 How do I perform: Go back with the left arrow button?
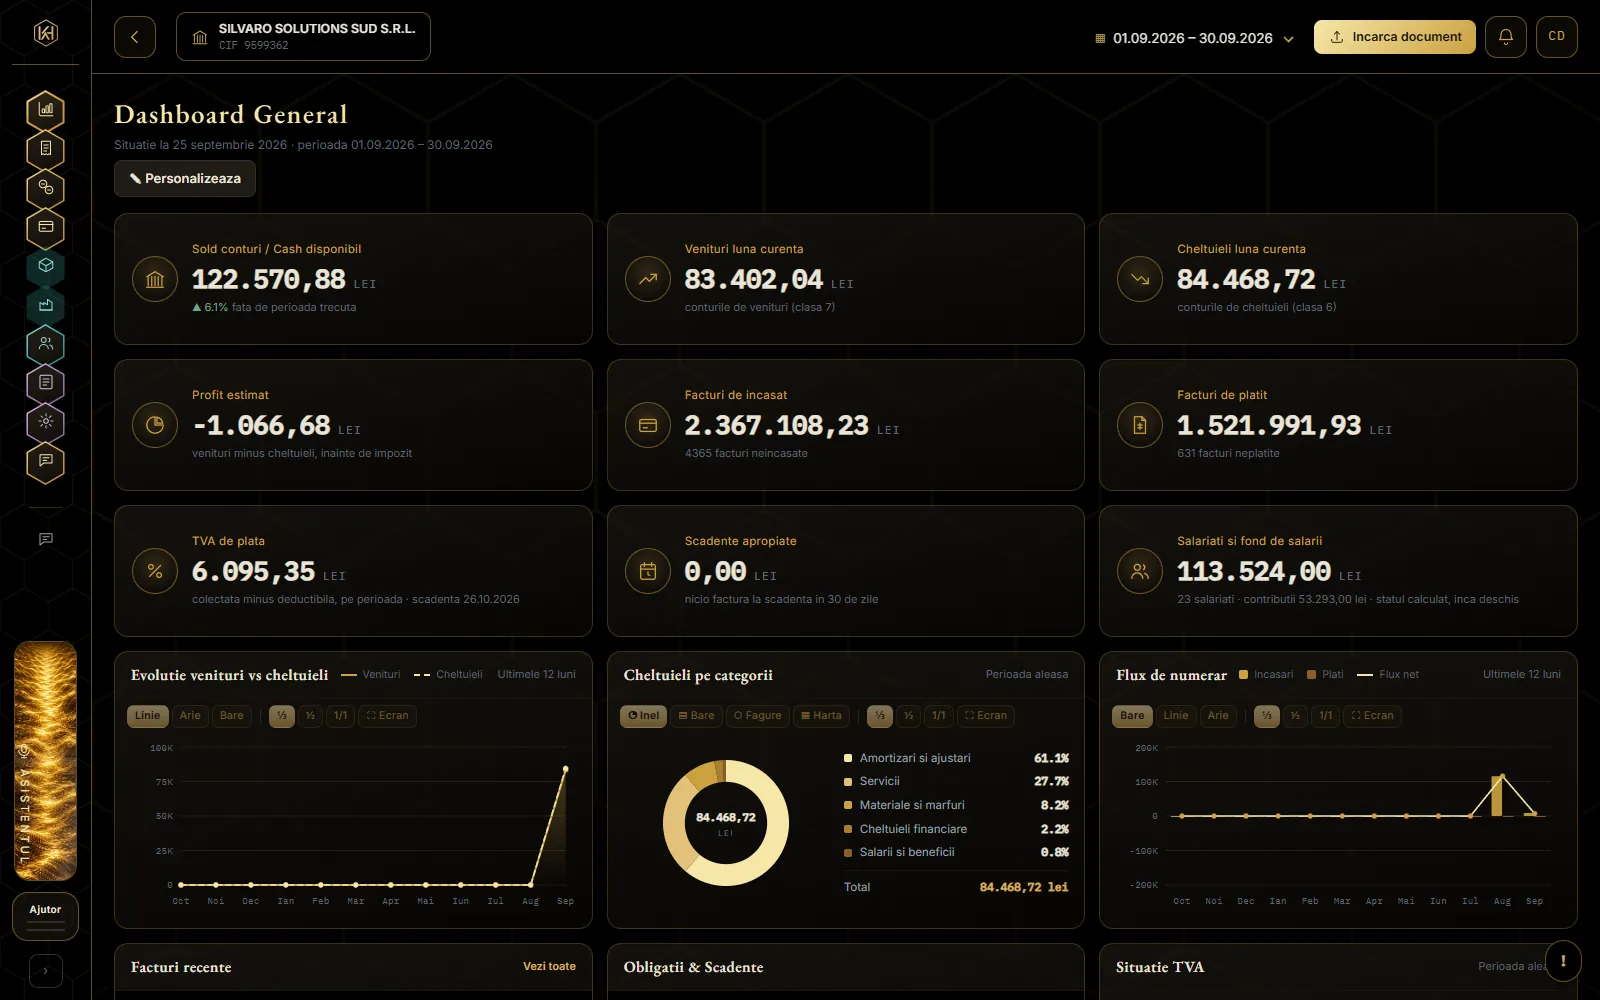click(x=135, y=37)
